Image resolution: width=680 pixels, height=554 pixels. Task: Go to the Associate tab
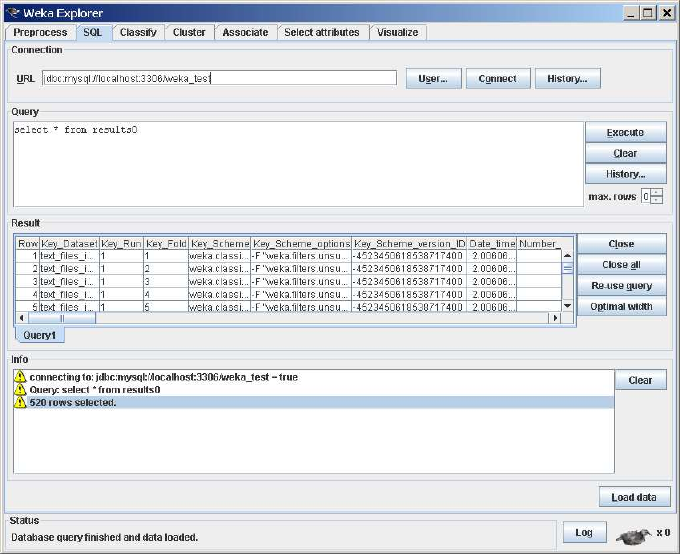[245, 33]
